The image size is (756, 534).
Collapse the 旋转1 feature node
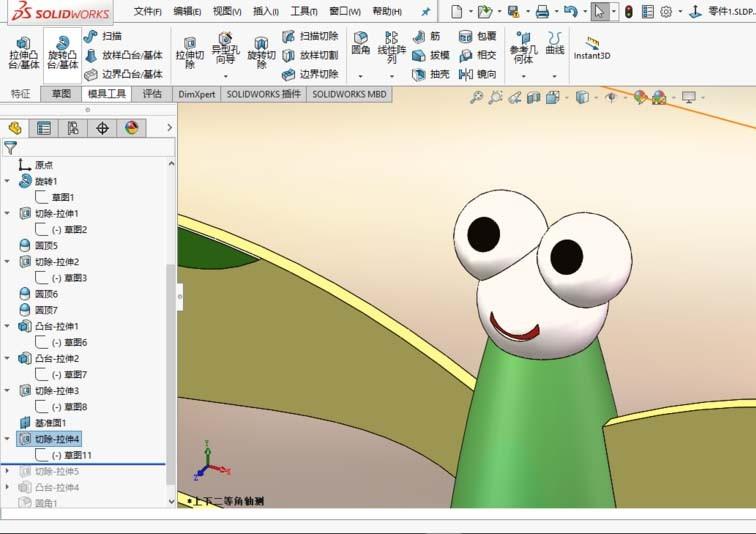[x=7, y=181]
